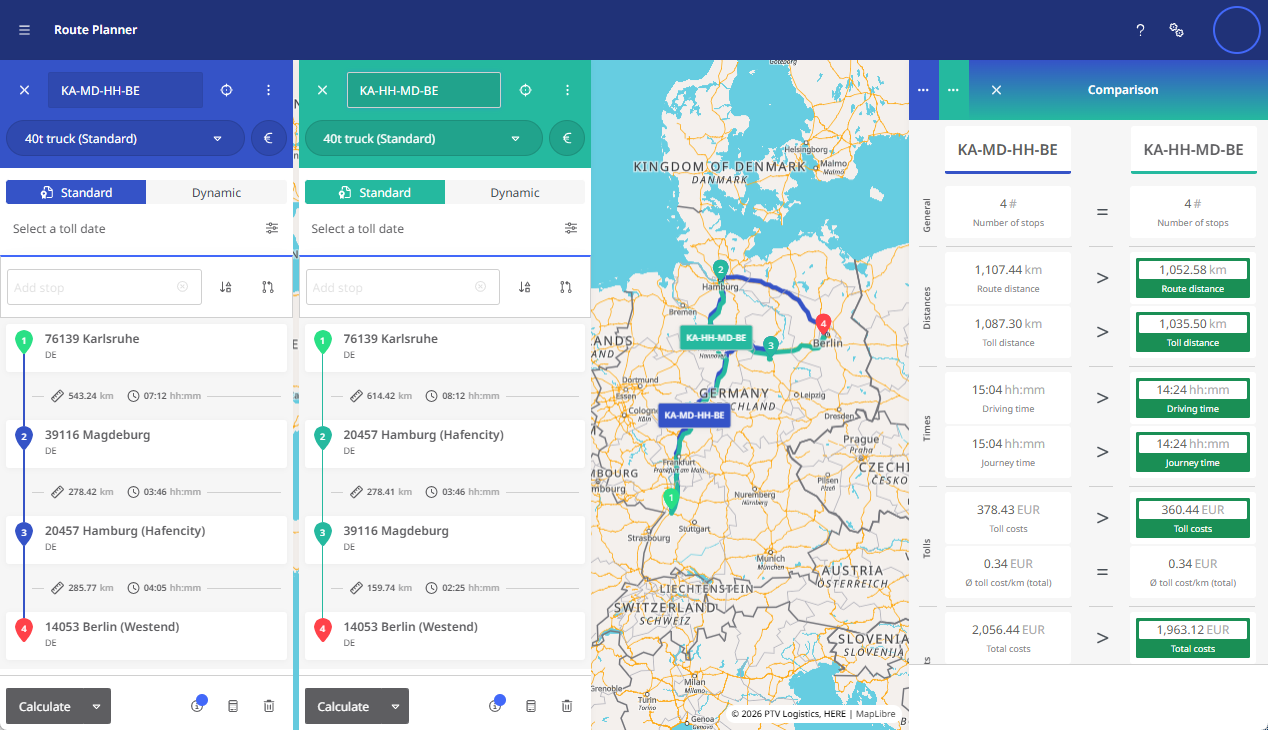Edit the KA-HH-MD-BE route name field

pyautogui.click(x=424, y=90)
